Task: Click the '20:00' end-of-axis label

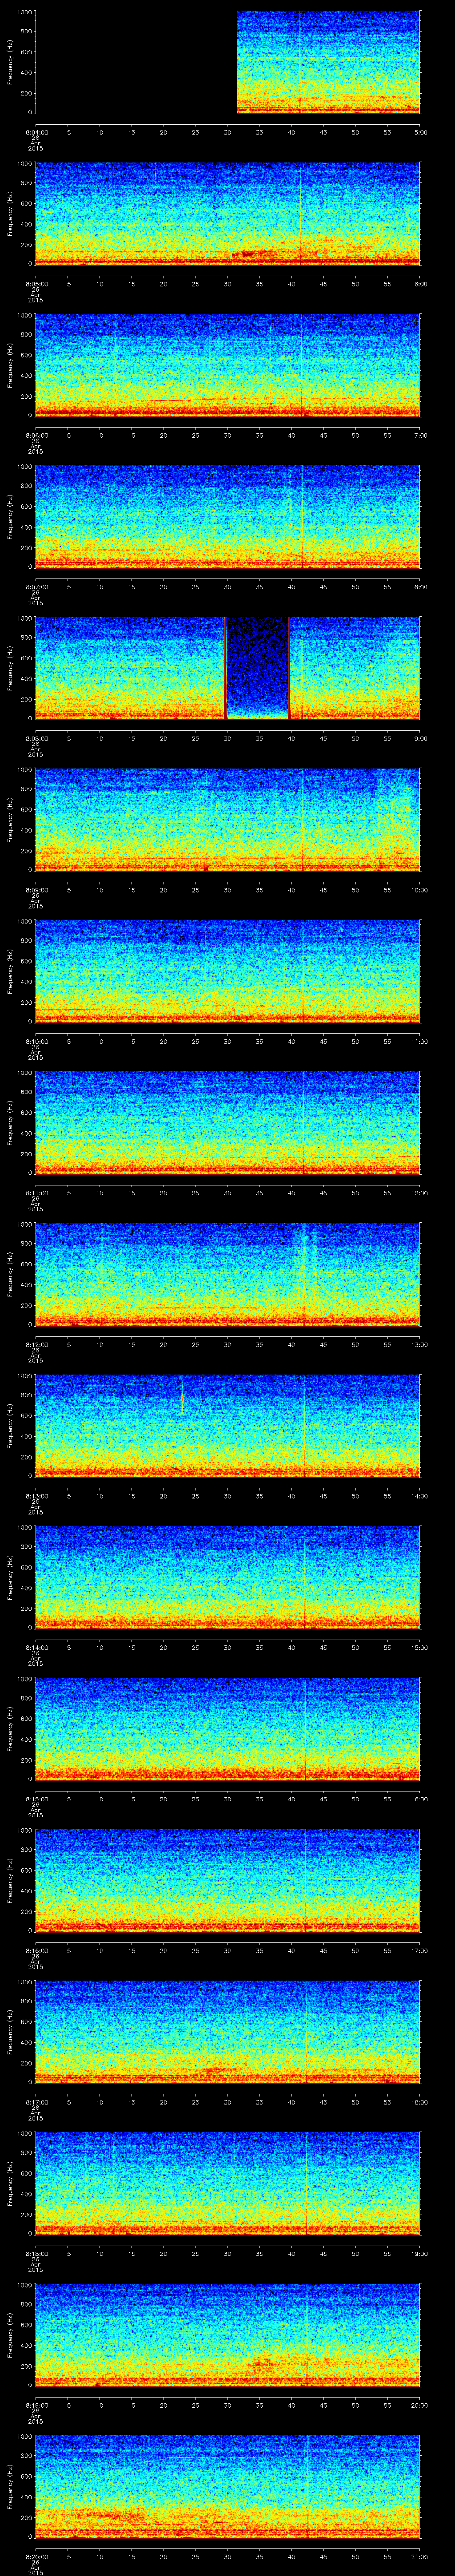Action: pyautogui.click(x=420, y=2404)
